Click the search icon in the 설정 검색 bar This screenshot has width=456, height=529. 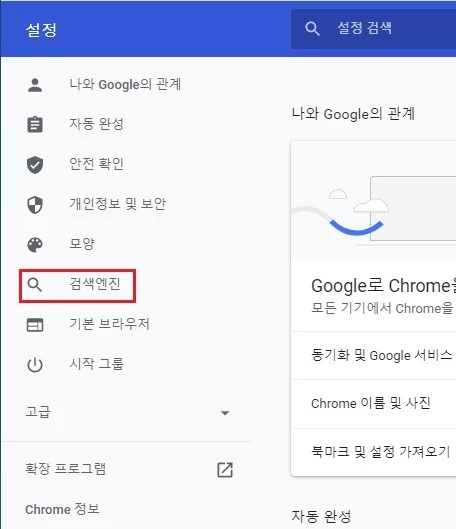click(x=312, y=29)
